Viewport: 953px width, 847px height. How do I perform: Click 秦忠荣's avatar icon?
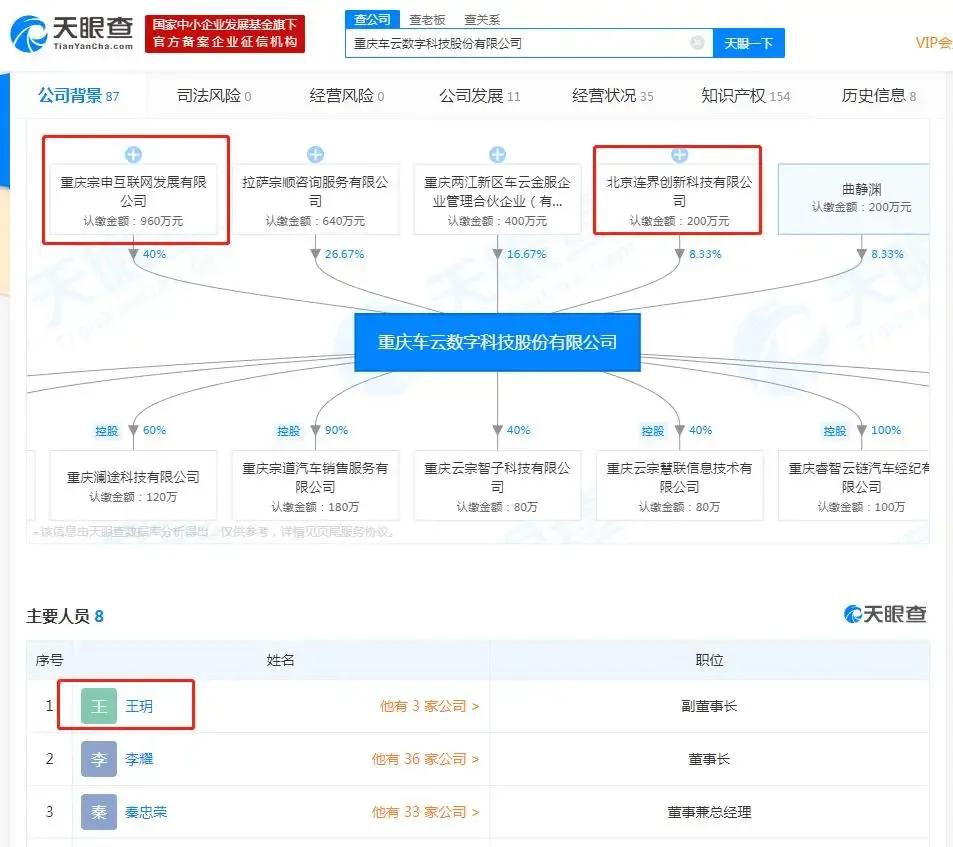coord(98,812)
